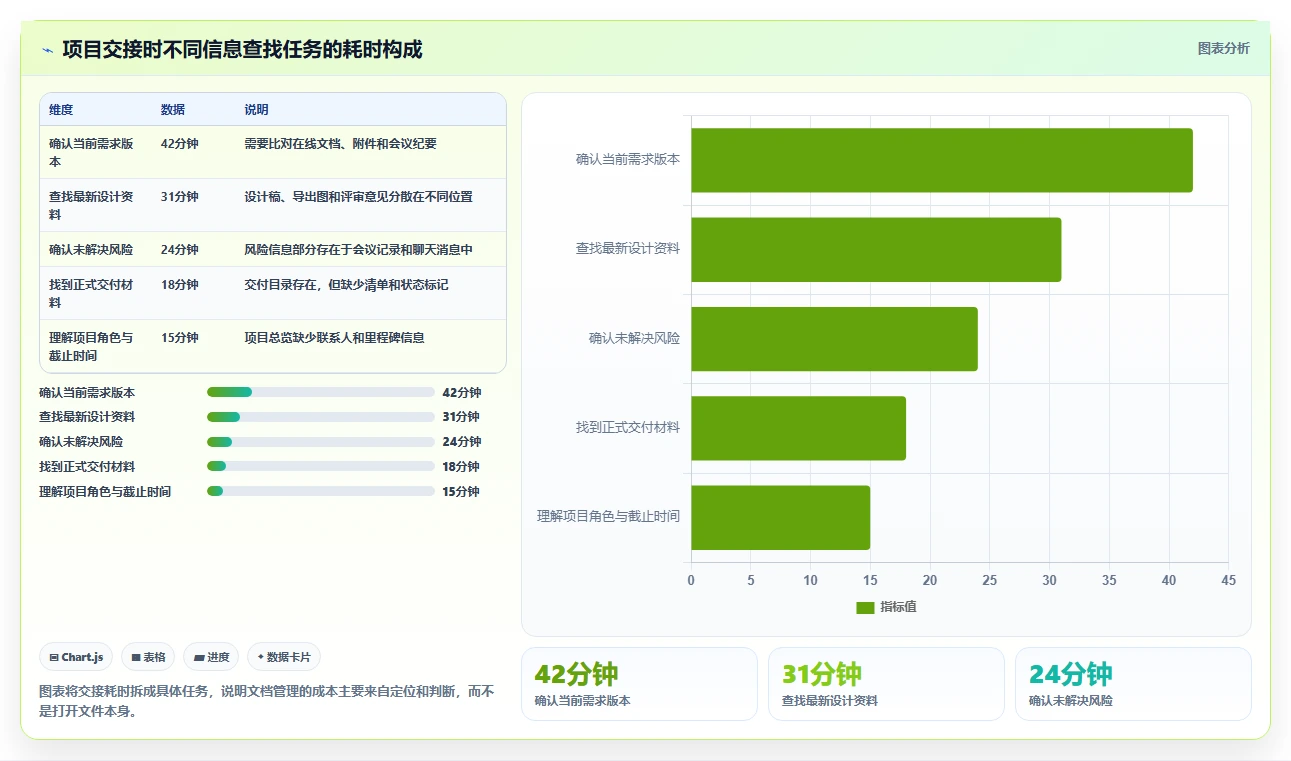Click x-axis tick value 45
The width and height of the screenshot is (1291, 761).
[1229, 580]
